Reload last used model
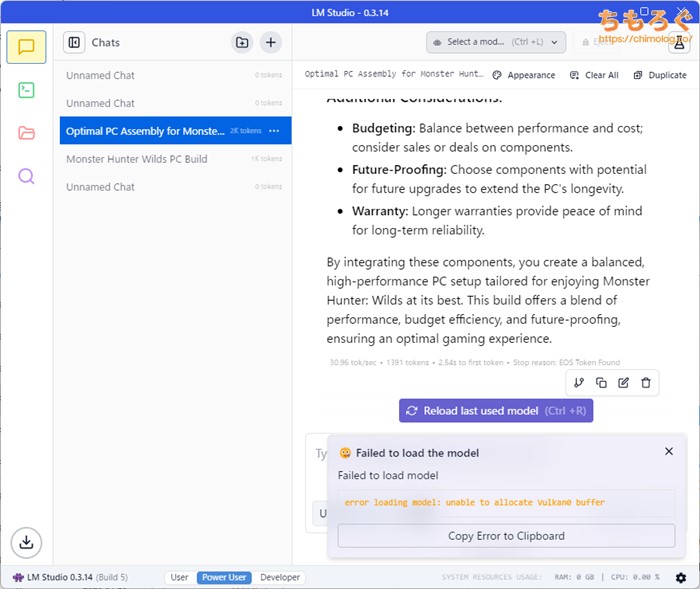 pyautogui.click(x=496, y=411)
